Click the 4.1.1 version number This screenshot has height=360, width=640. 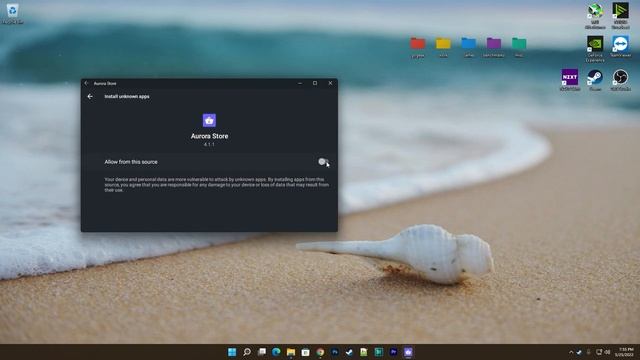point(209,144)
